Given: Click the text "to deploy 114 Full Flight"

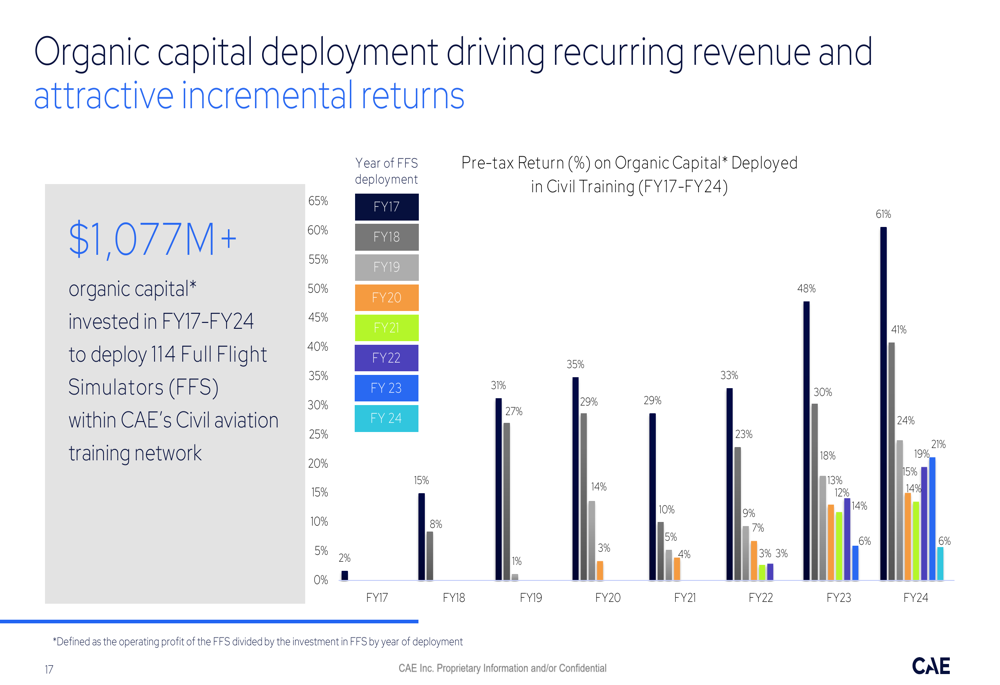Looking at the screenshot, I should click(x=168, y=355).
